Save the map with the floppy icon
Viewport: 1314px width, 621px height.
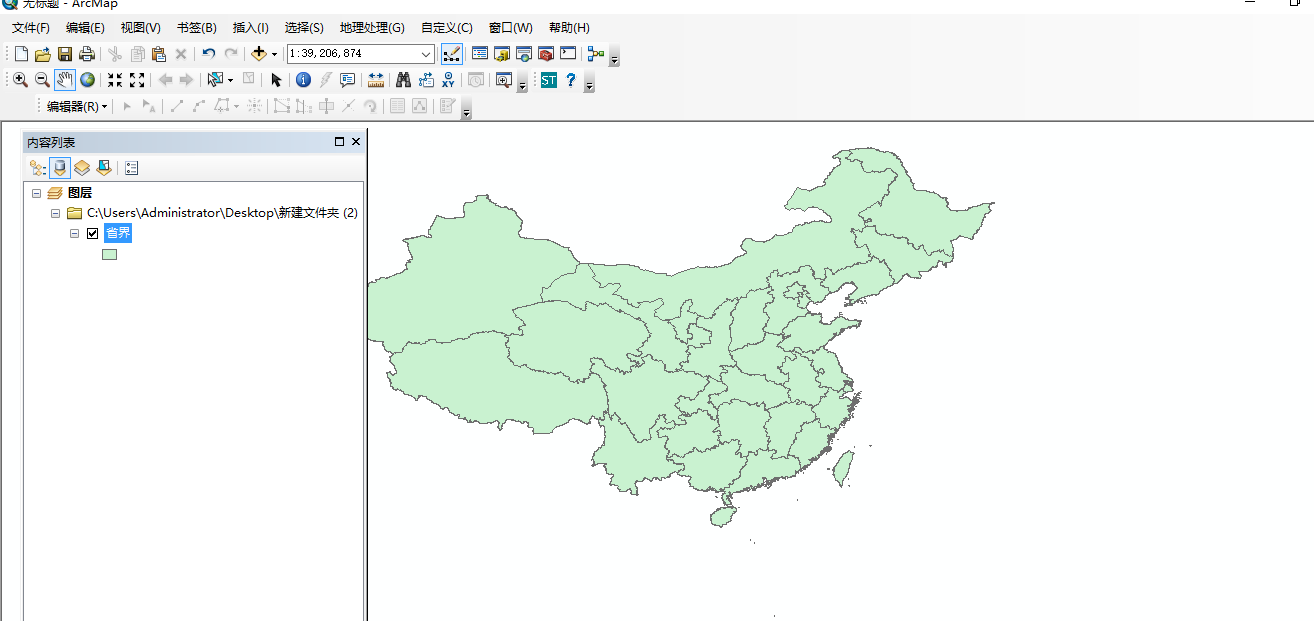tap(64, 54)
